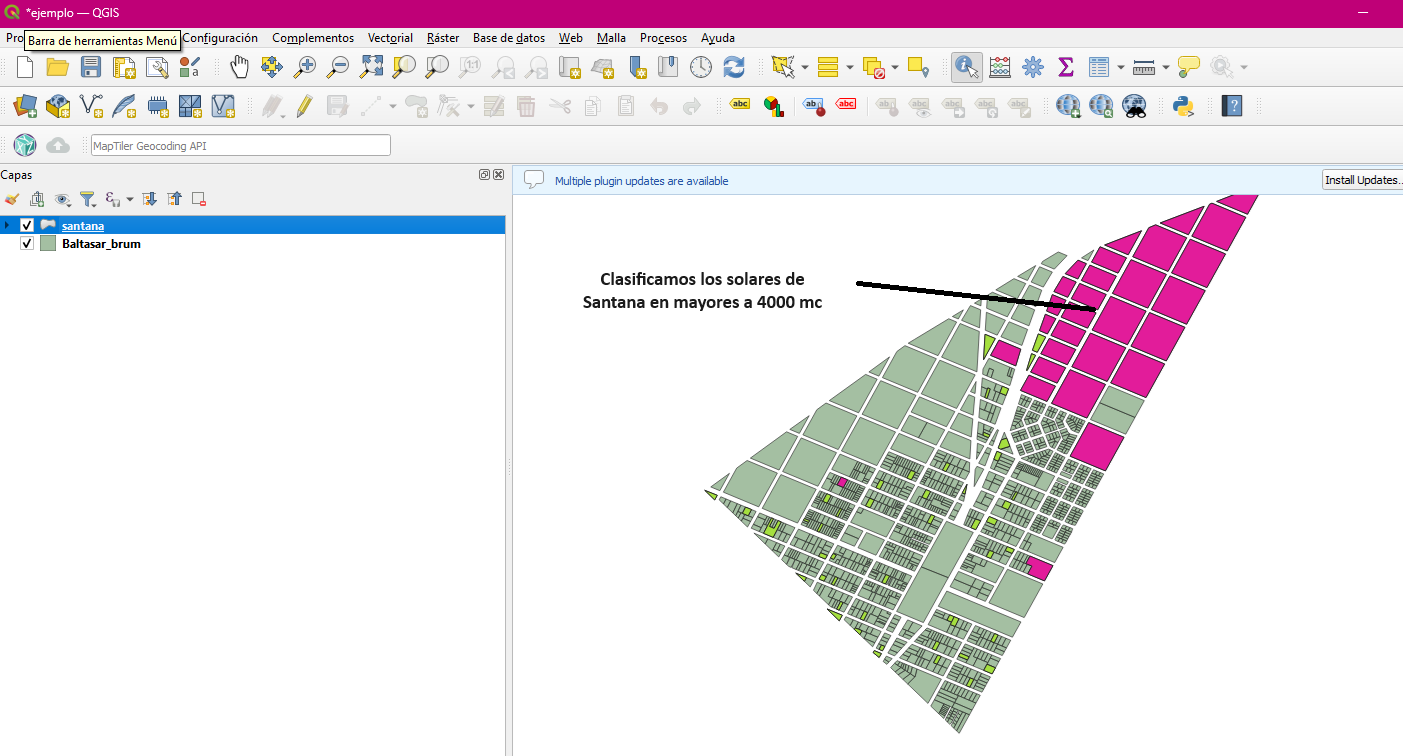This screenshot has width=1403, height=756.
Task: Toggle editing with the yellow pencil icon
Action: pos(304,105)
